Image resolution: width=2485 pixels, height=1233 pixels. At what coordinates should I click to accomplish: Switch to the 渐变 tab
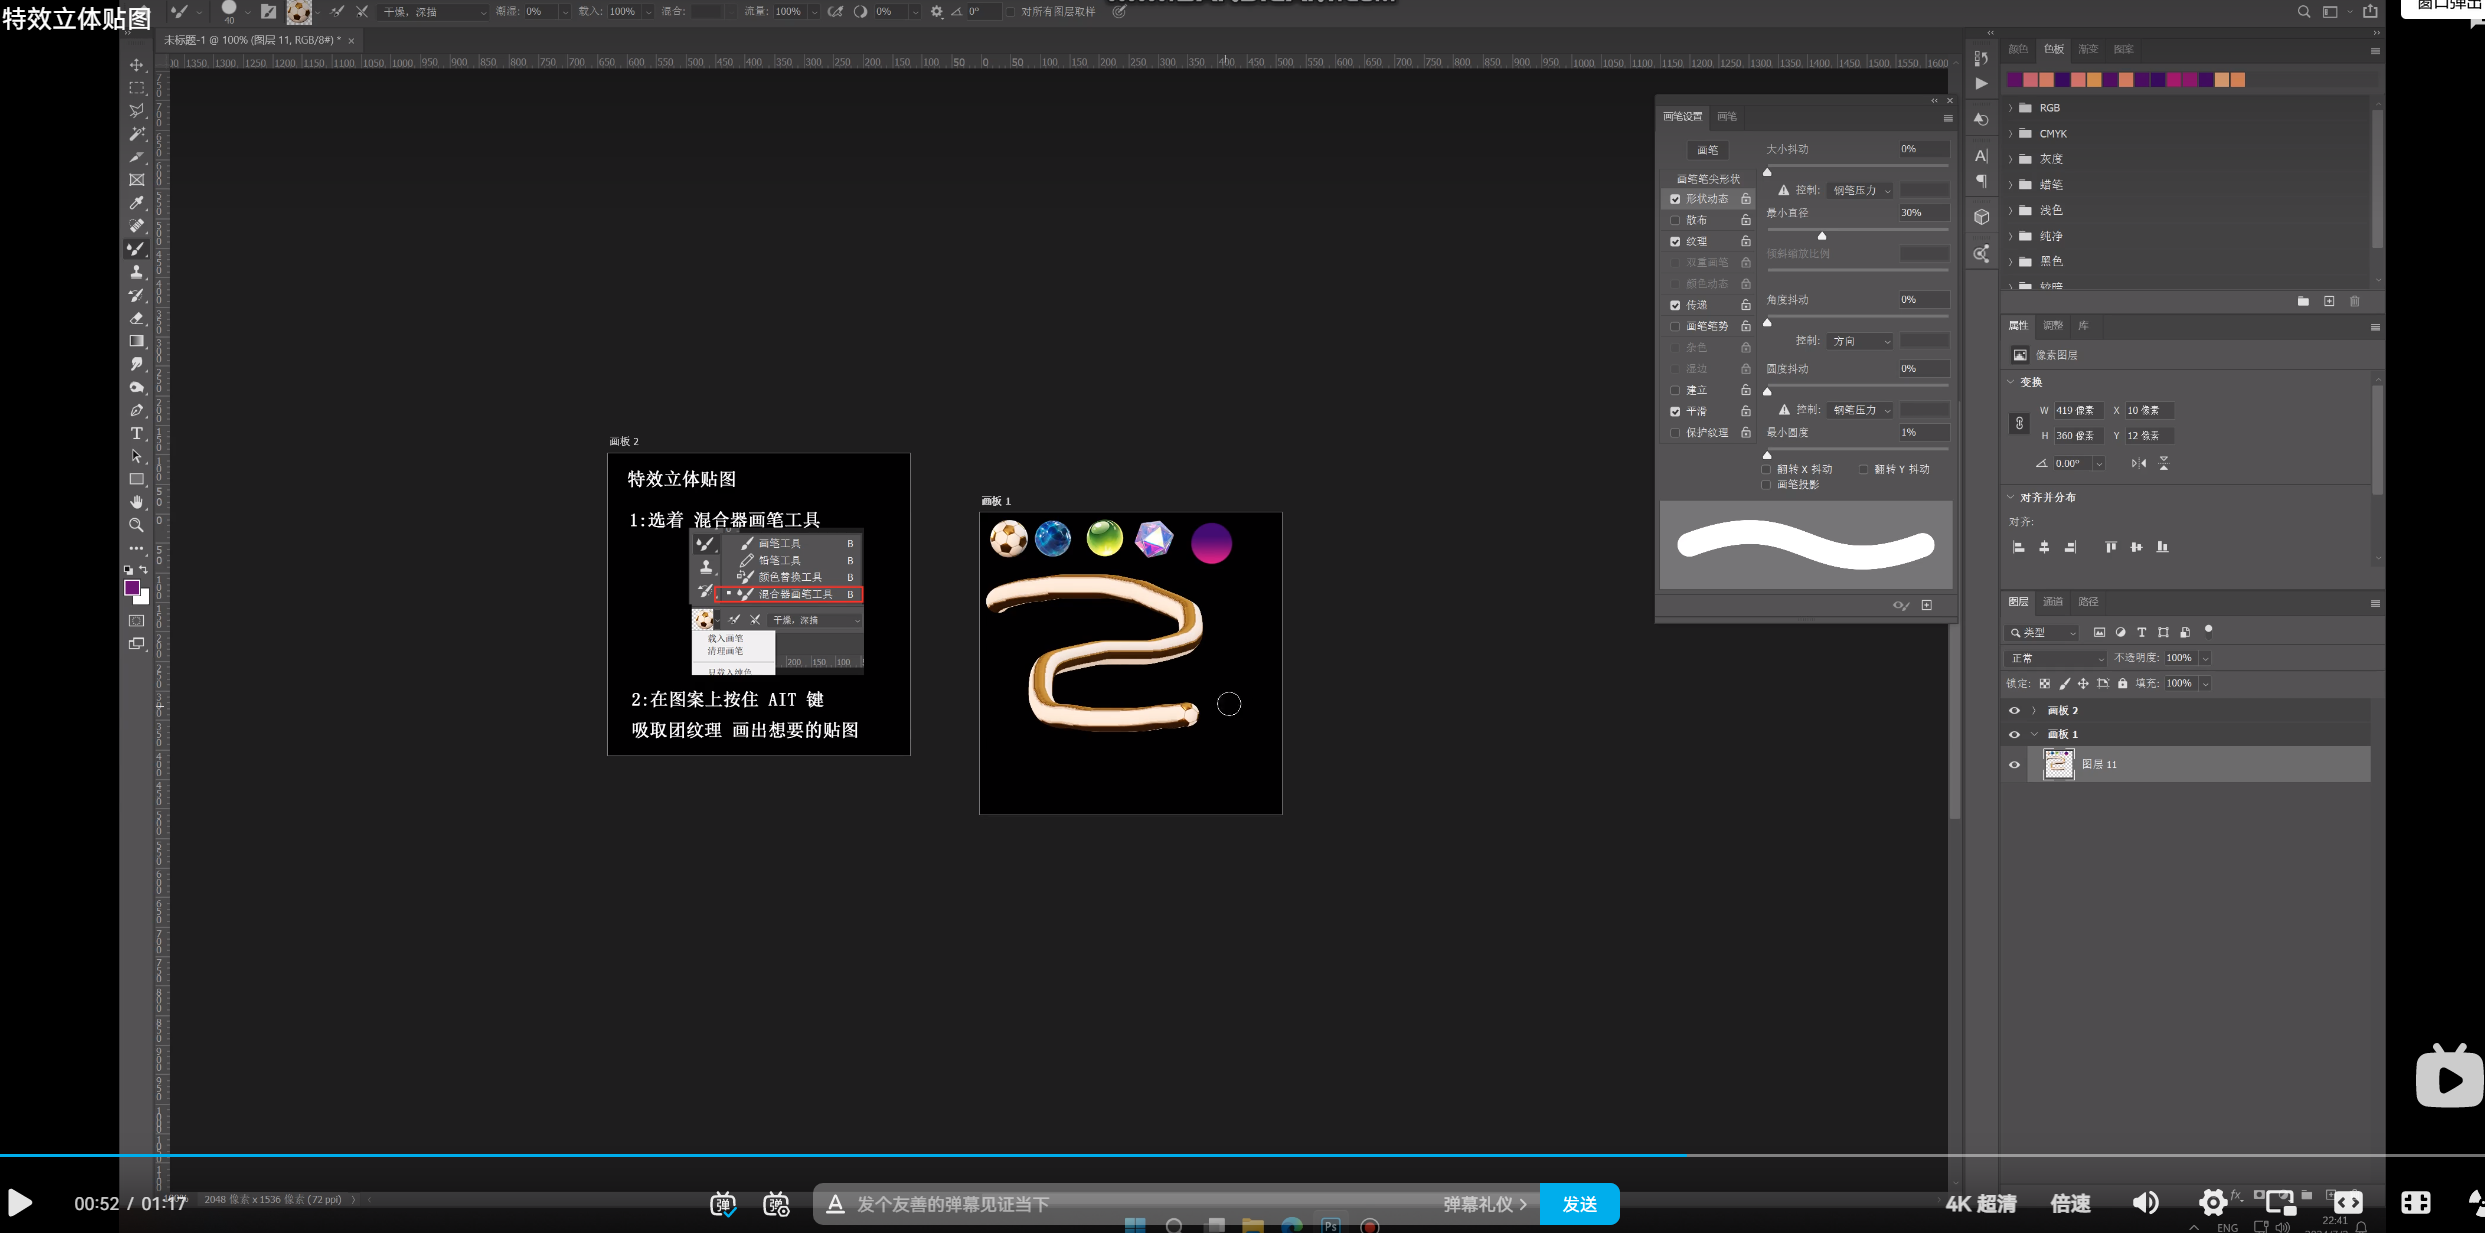(x=2088, y=49)
